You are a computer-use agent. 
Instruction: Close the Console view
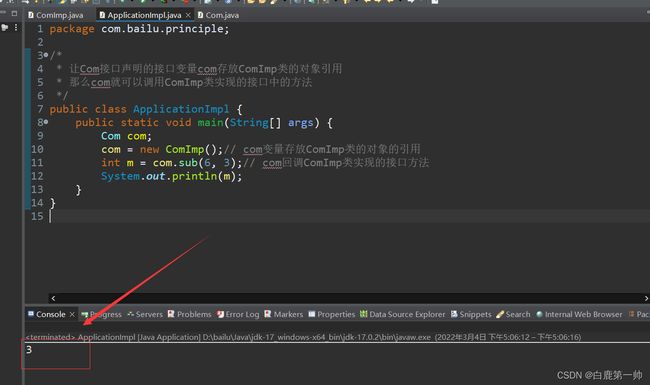pyautogui.click(x=72, y=315)
